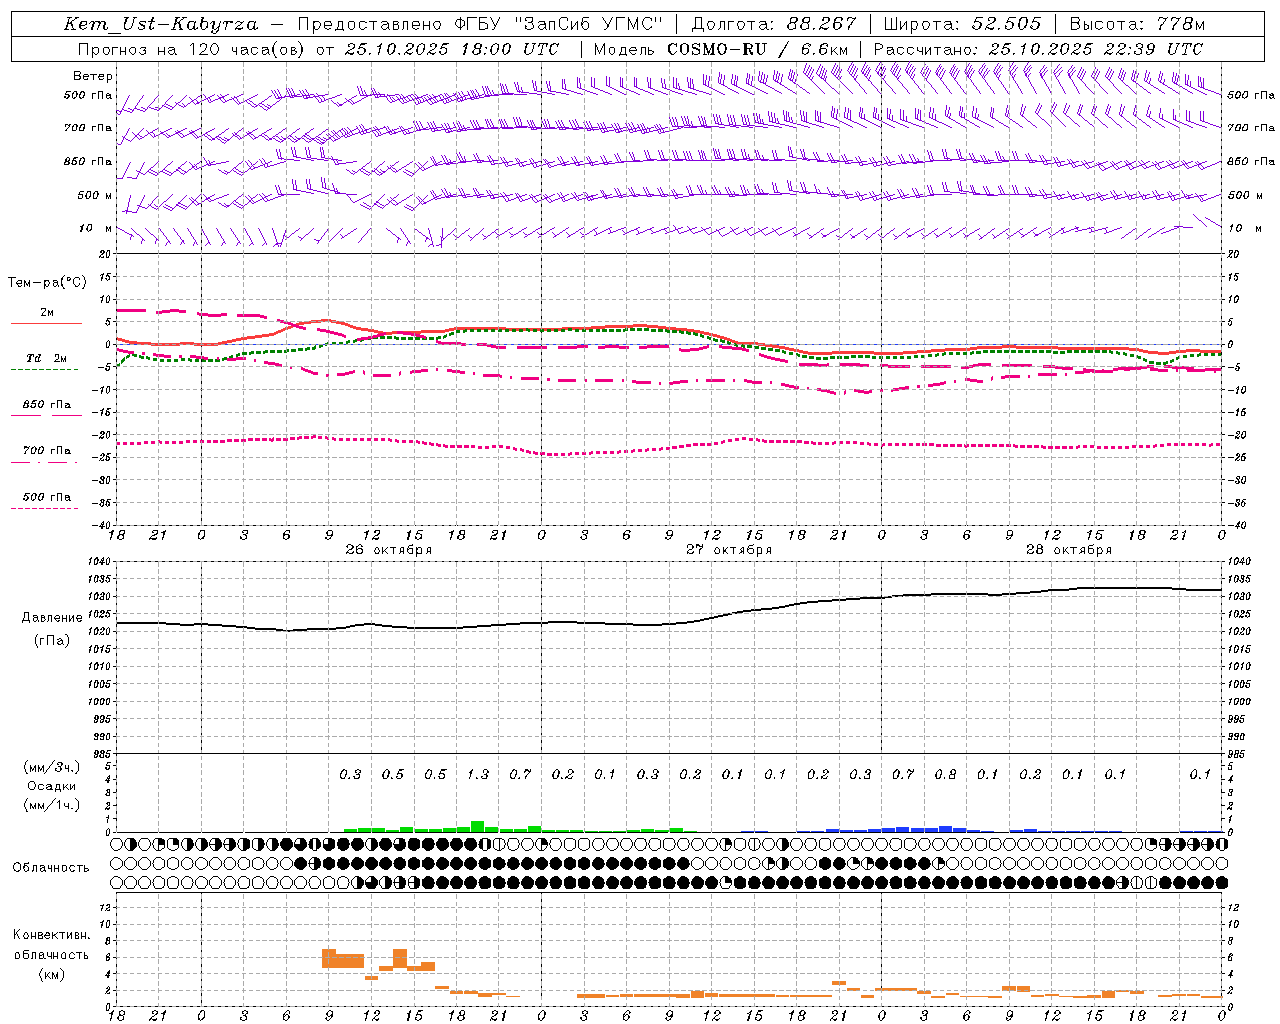The width and height of the screenshot is (1280, 1024).
Task: Click the '28 октября' date label
Action: 1069,550
